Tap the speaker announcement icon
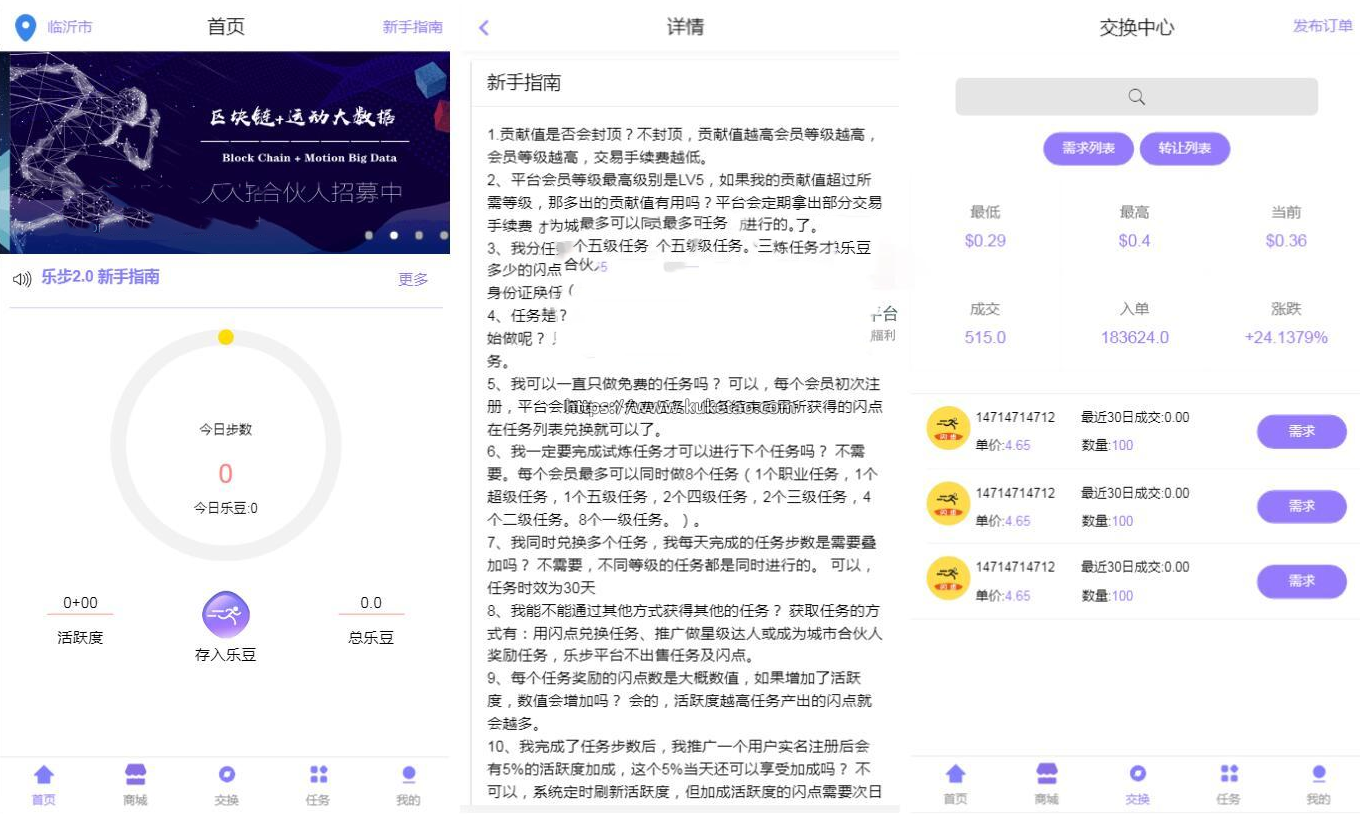The image size is (1360, 814). point(22,279)
